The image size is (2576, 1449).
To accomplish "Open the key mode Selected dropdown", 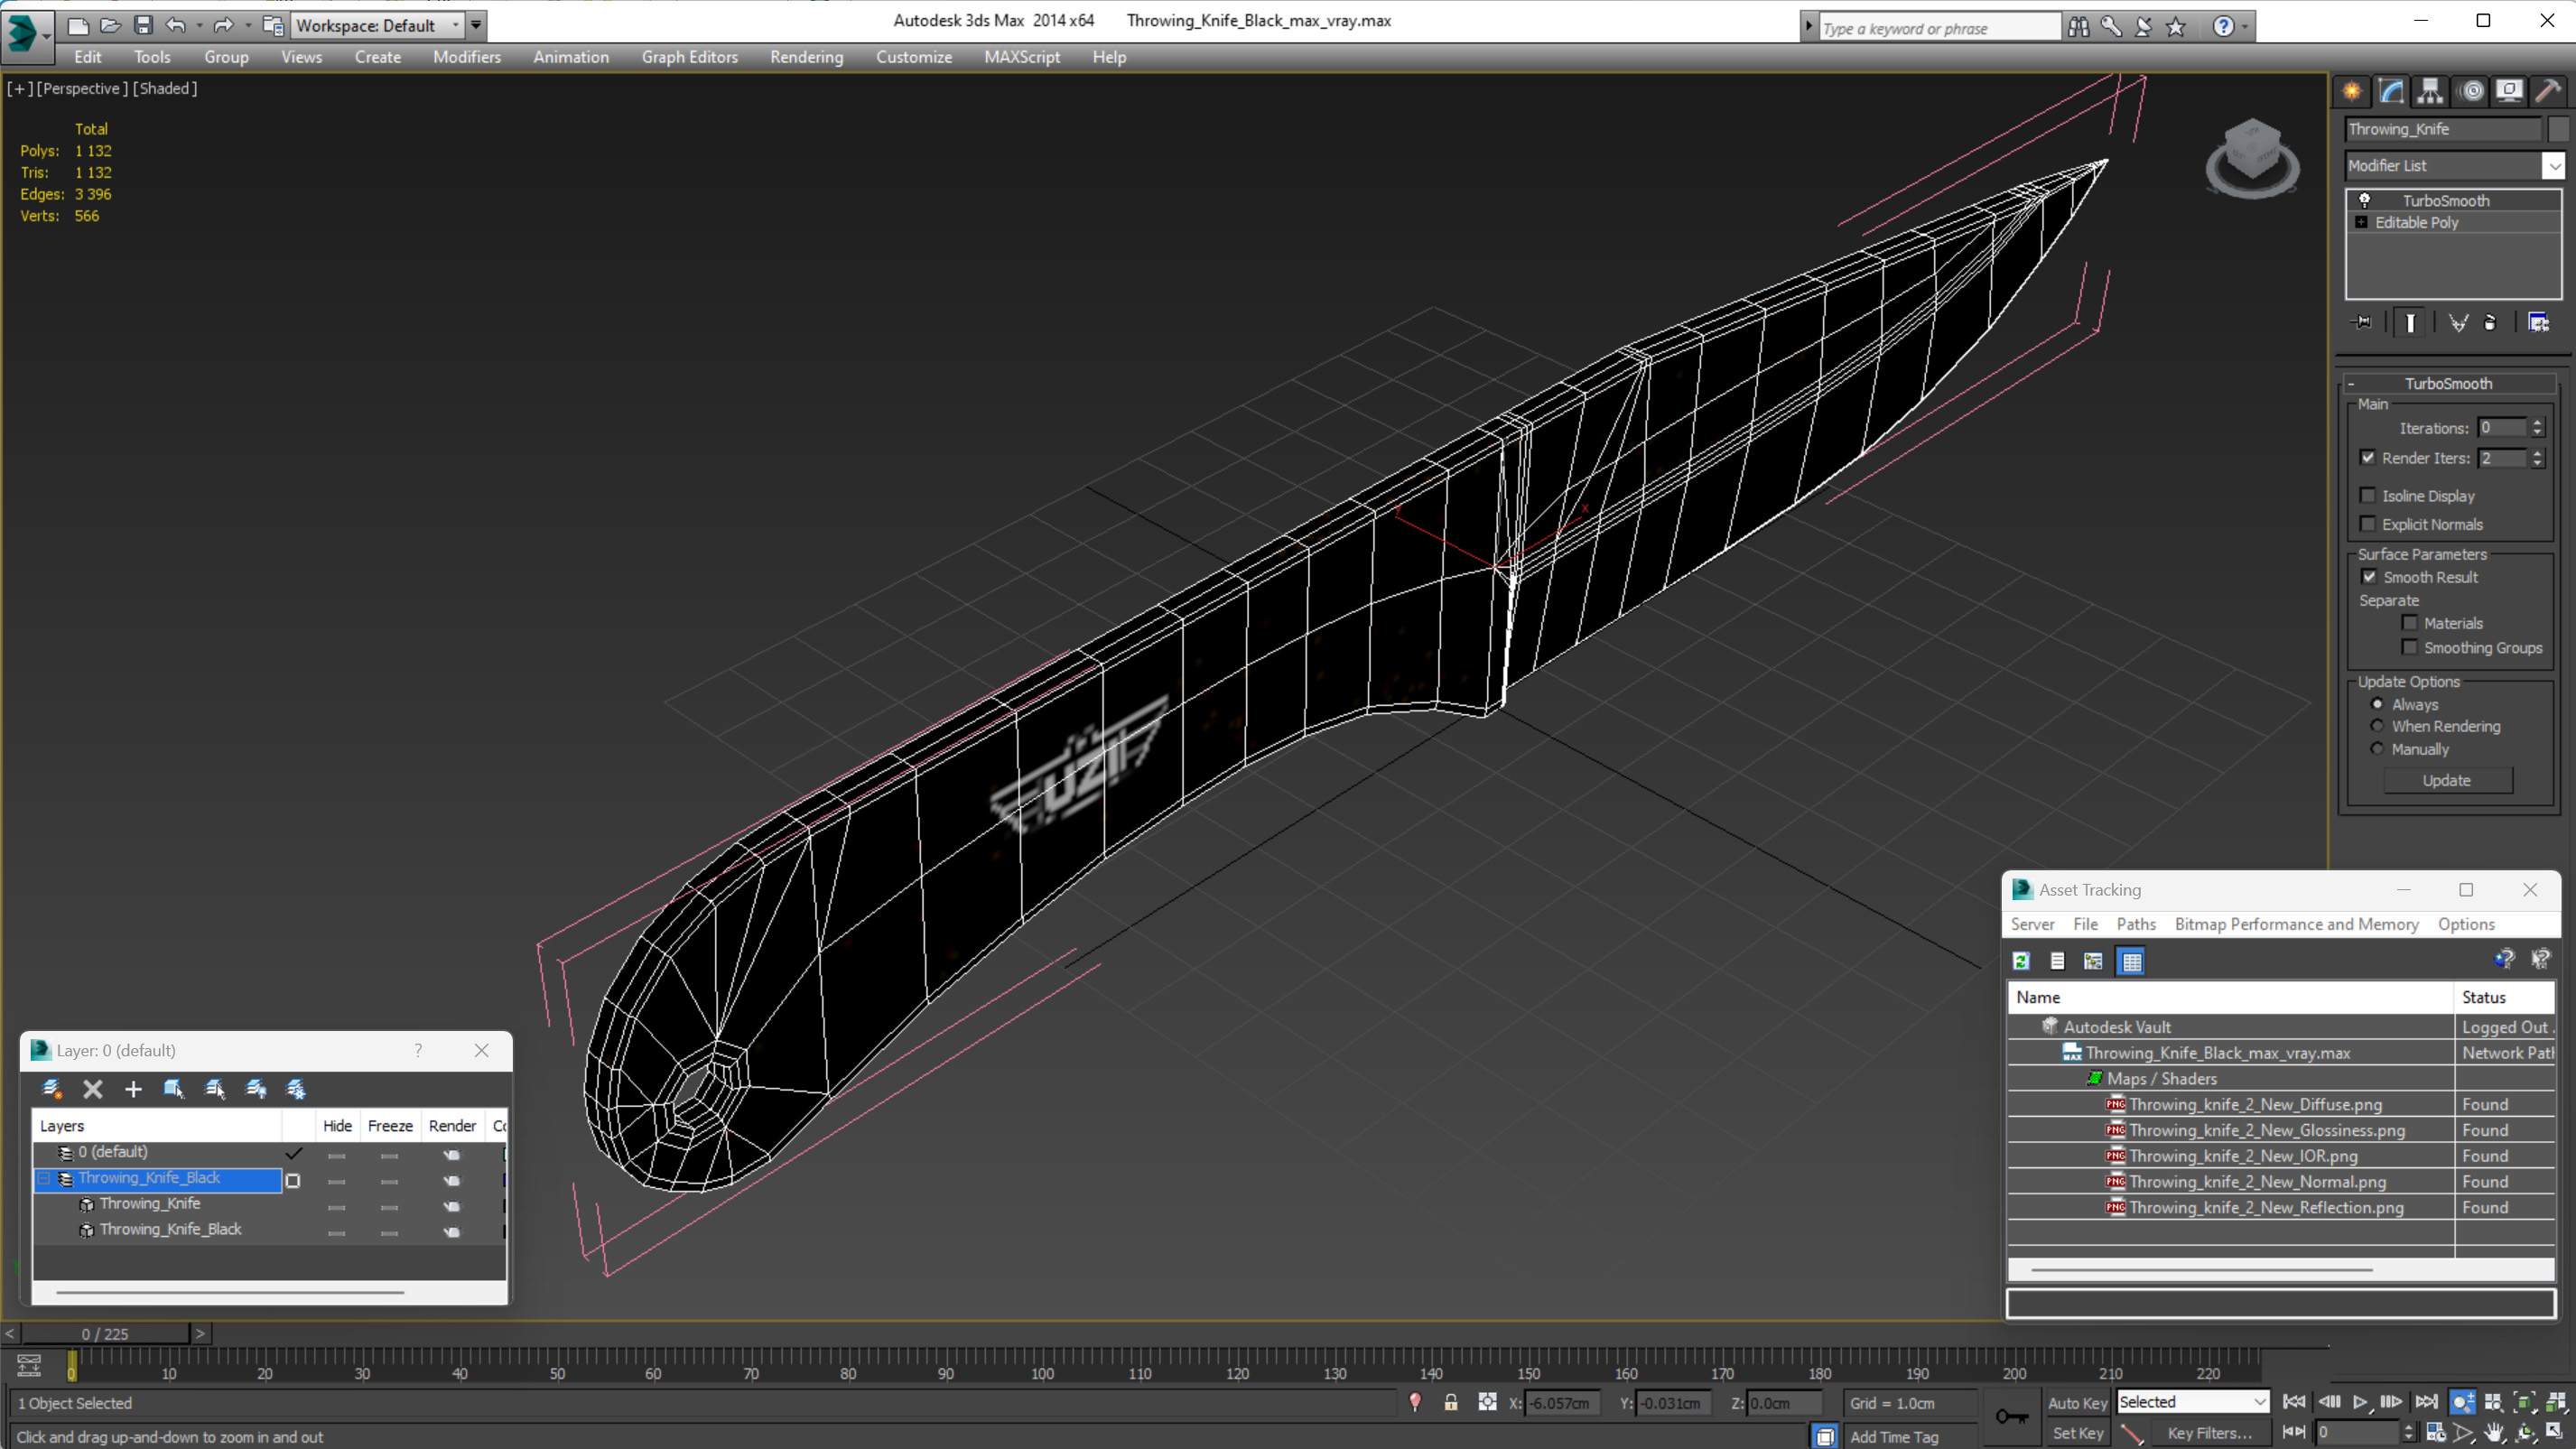I will click(2192, 1402).
